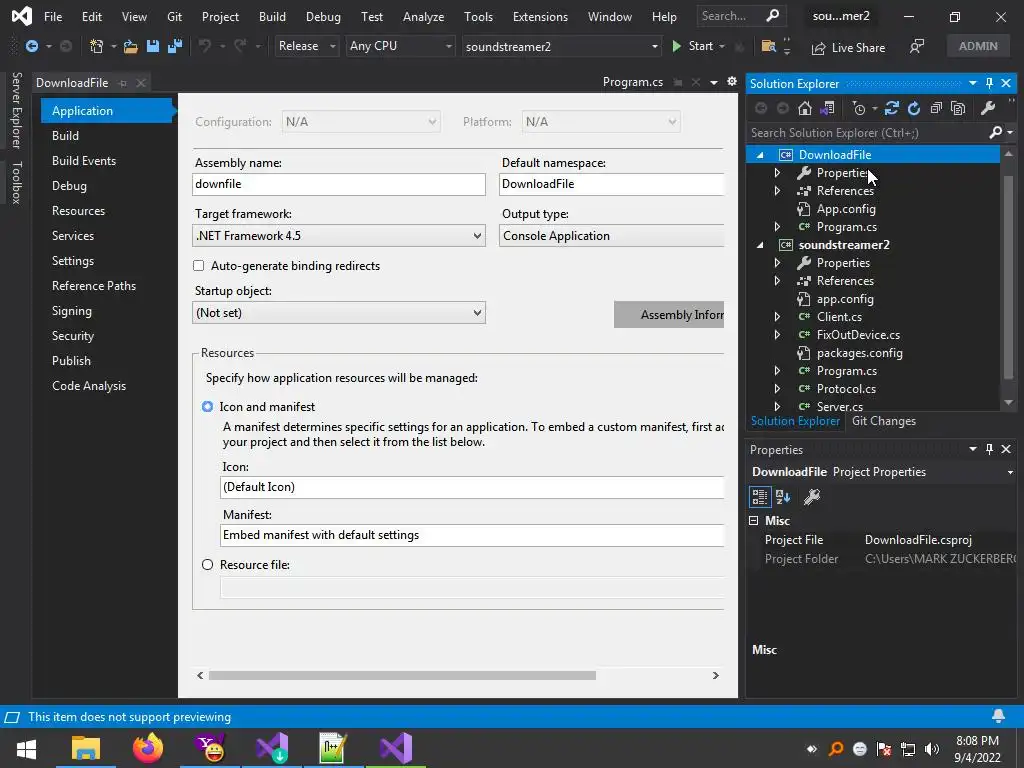Open the Build menu

coord(272,16)
